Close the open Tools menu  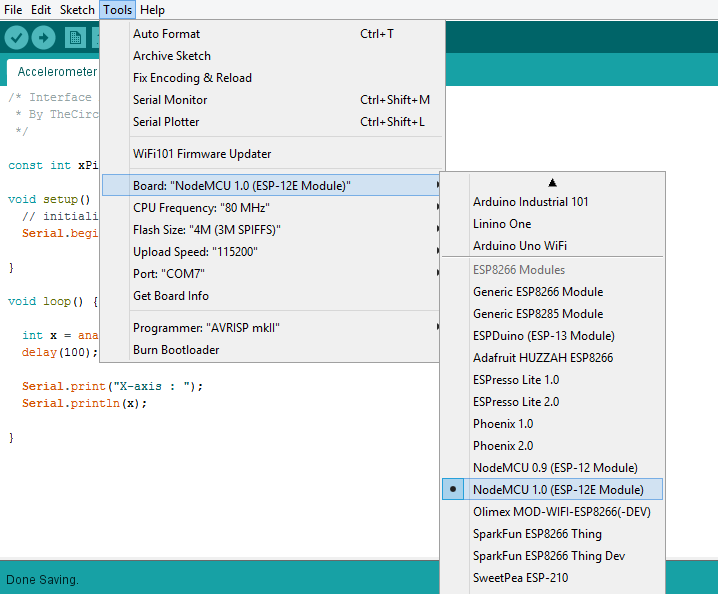click(117, 10)
